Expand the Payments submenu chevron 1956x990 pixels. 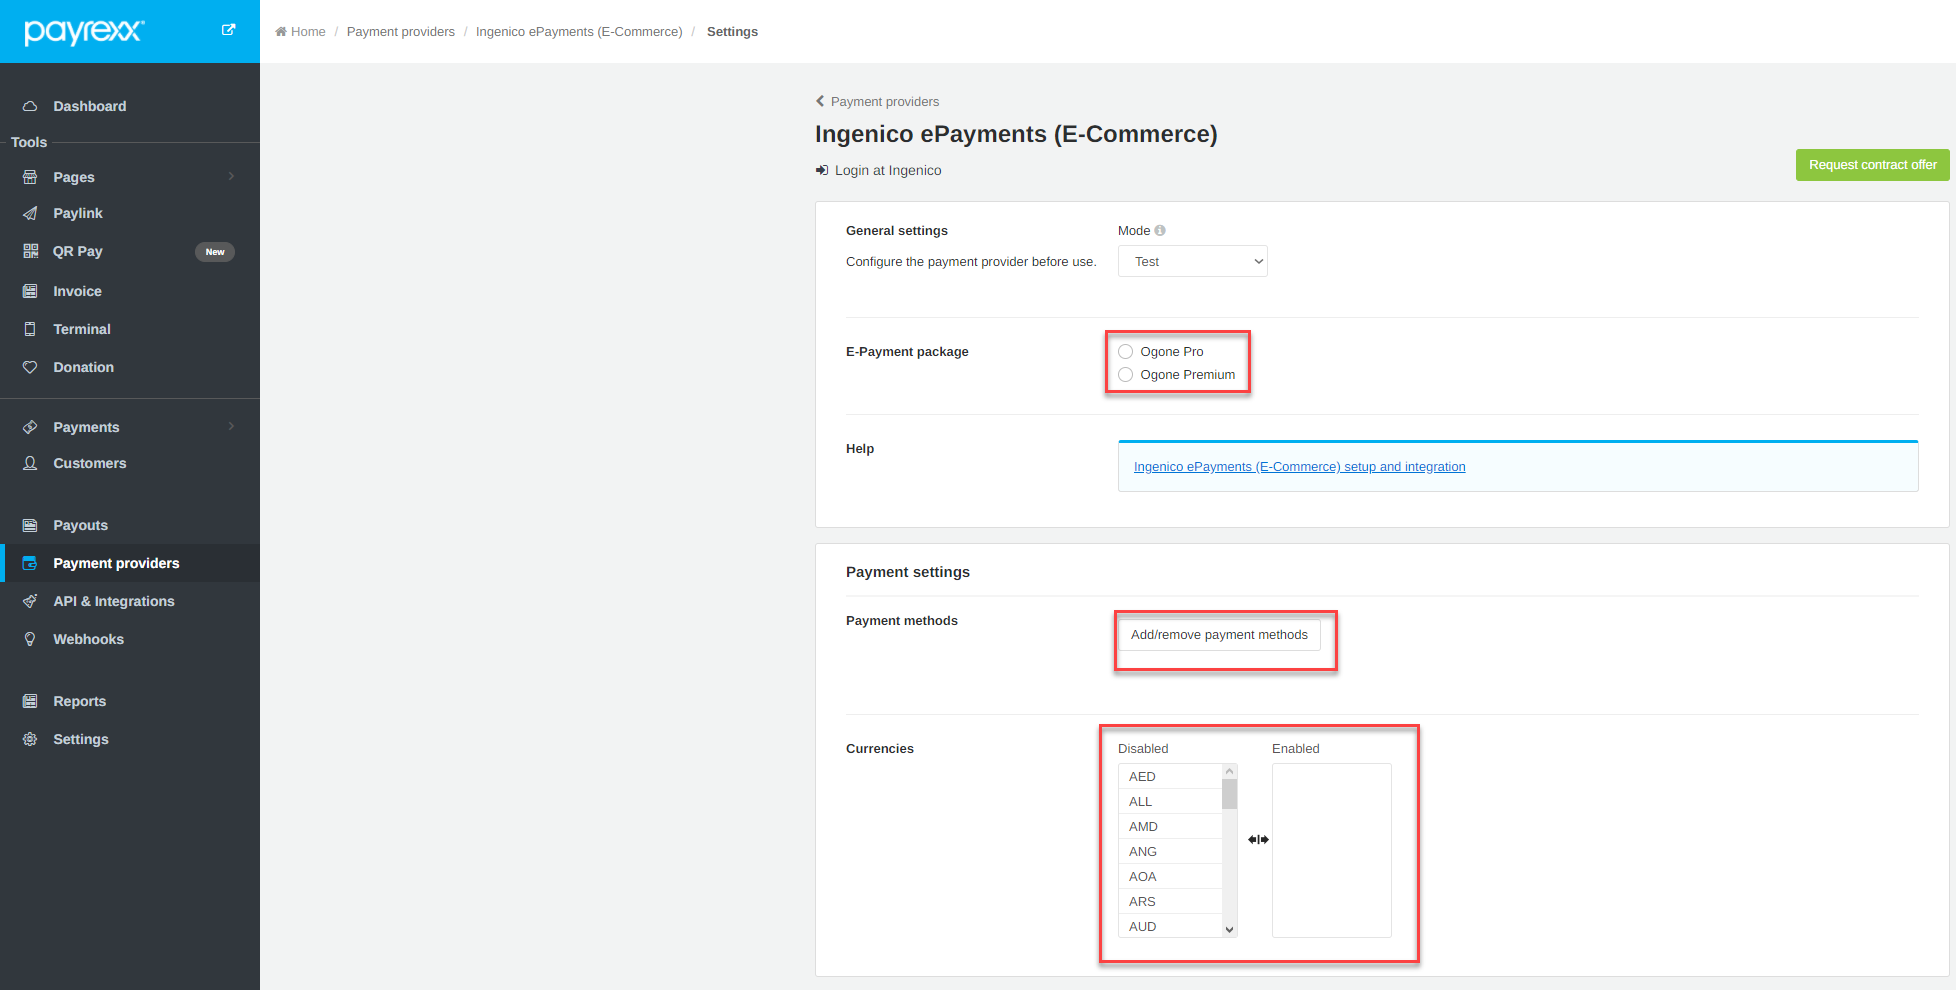[x=231, y=426]
